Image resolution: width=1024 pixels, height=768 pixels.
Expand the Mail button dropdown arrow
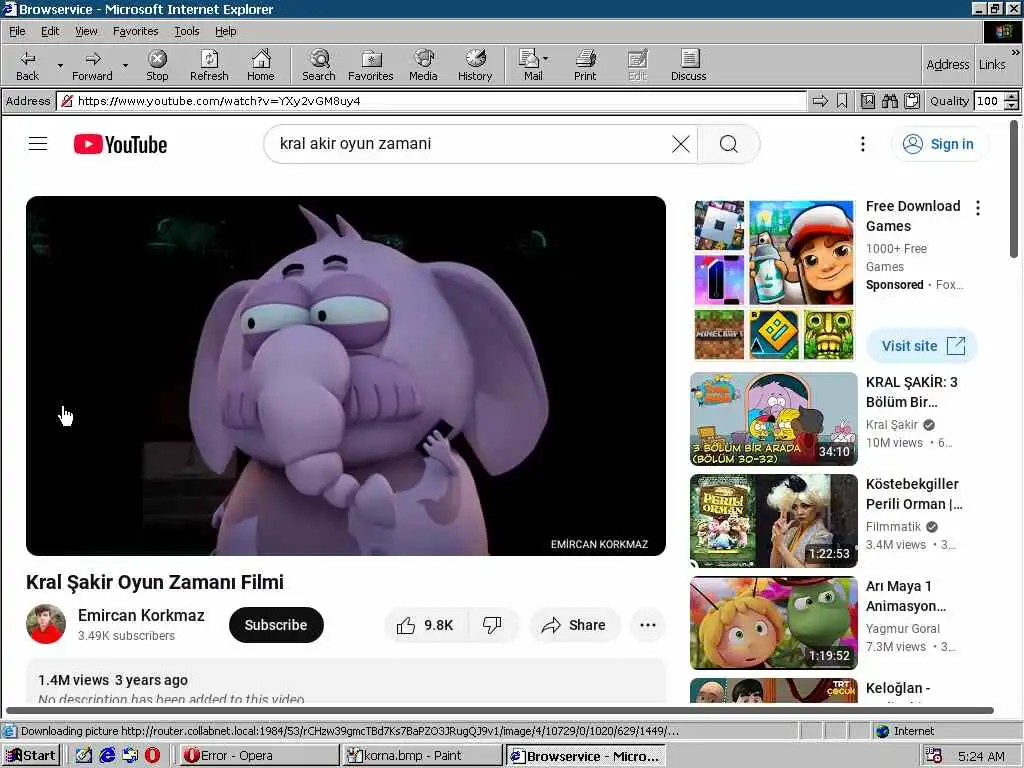point(545,59)
